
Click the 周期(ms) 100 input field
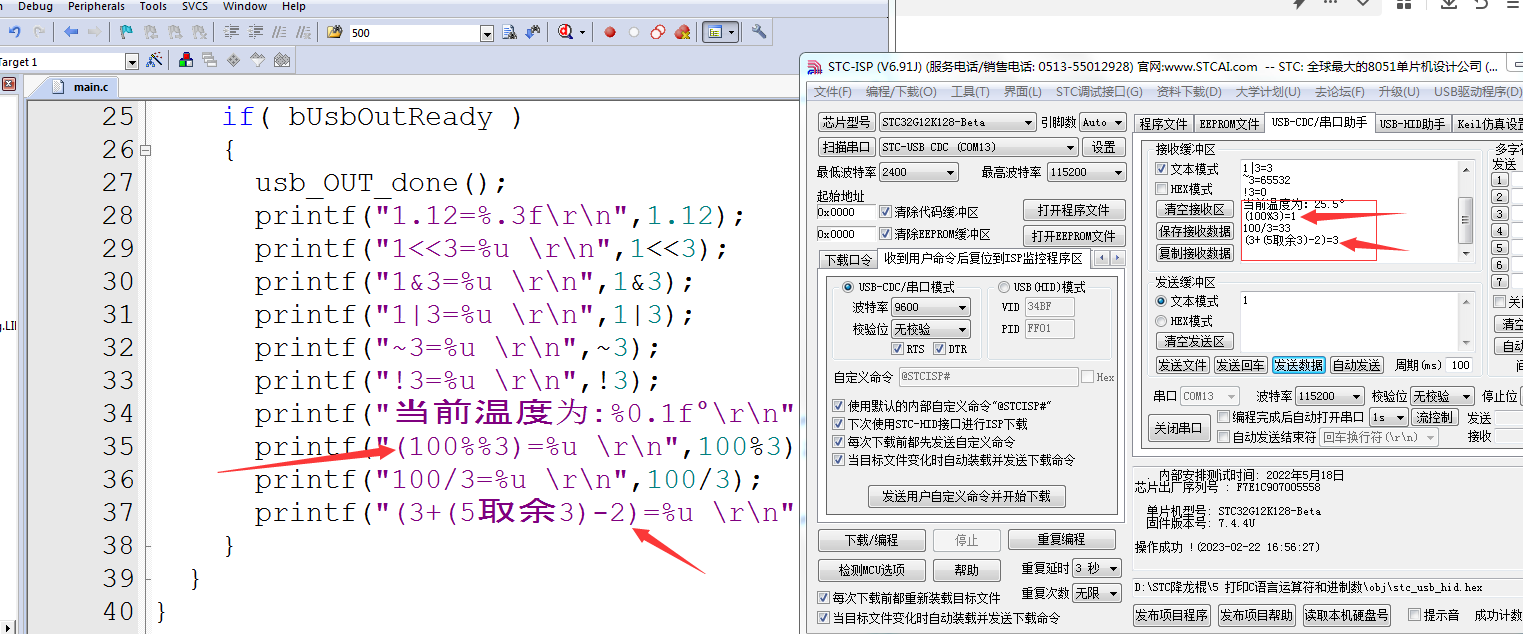(x=1460, y=365)
